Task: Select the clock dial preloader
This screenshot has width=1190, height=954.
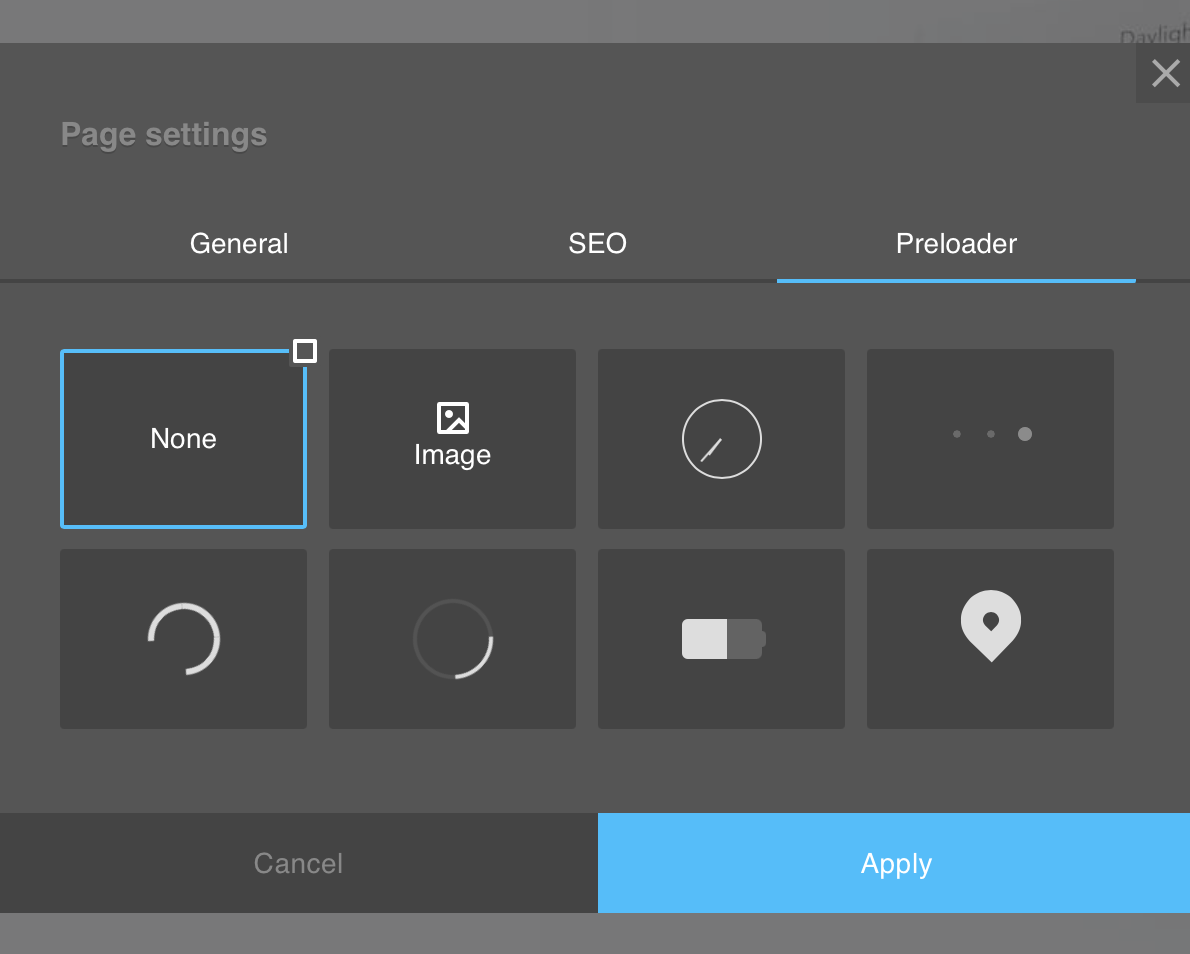Action: coord(721,439)
